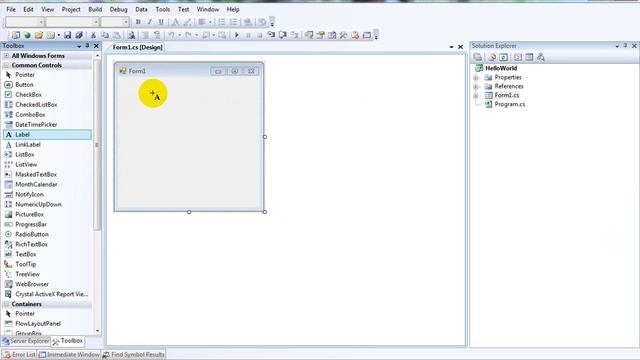Open the second formatting toolbar combo box
The image size is (640, 360).
click(x=96, y=22)
